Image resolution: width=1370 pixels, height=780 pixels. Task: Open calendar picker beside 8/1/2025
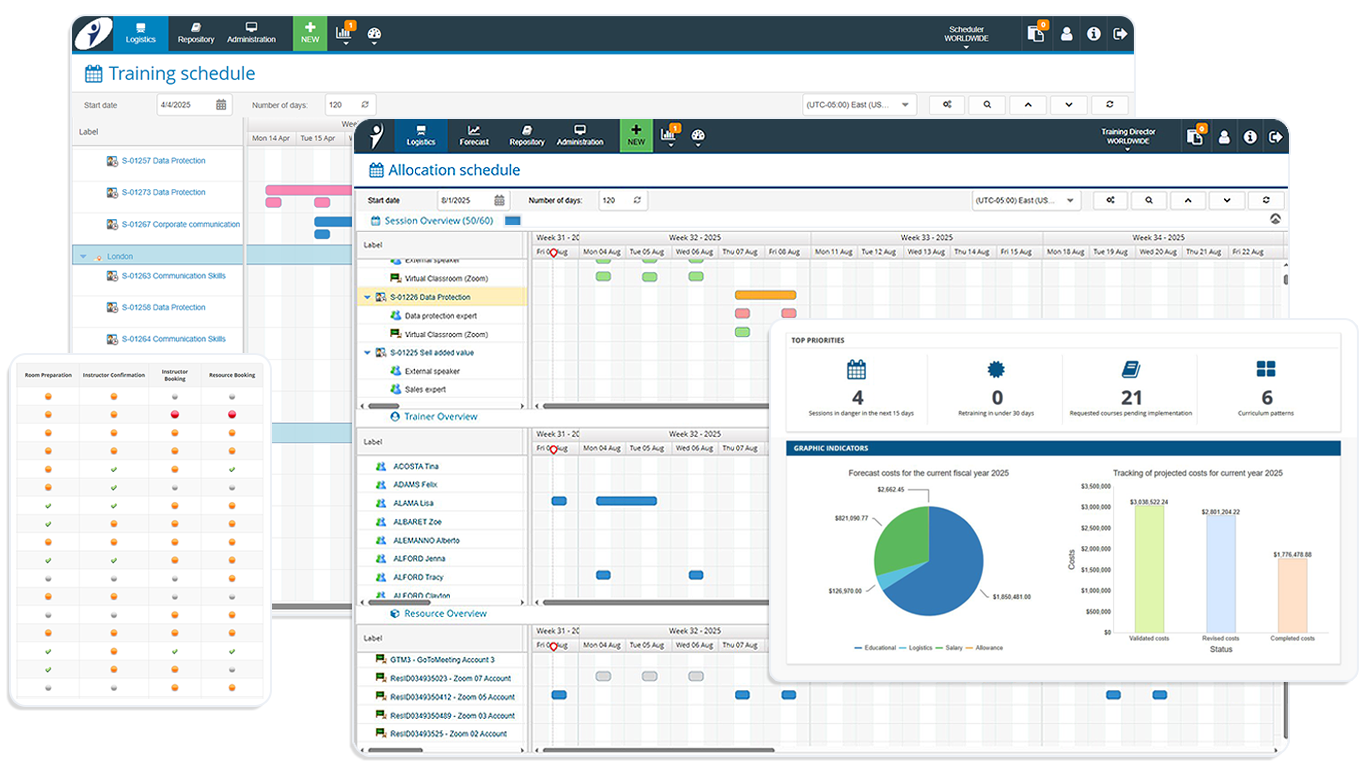point(500,201)
